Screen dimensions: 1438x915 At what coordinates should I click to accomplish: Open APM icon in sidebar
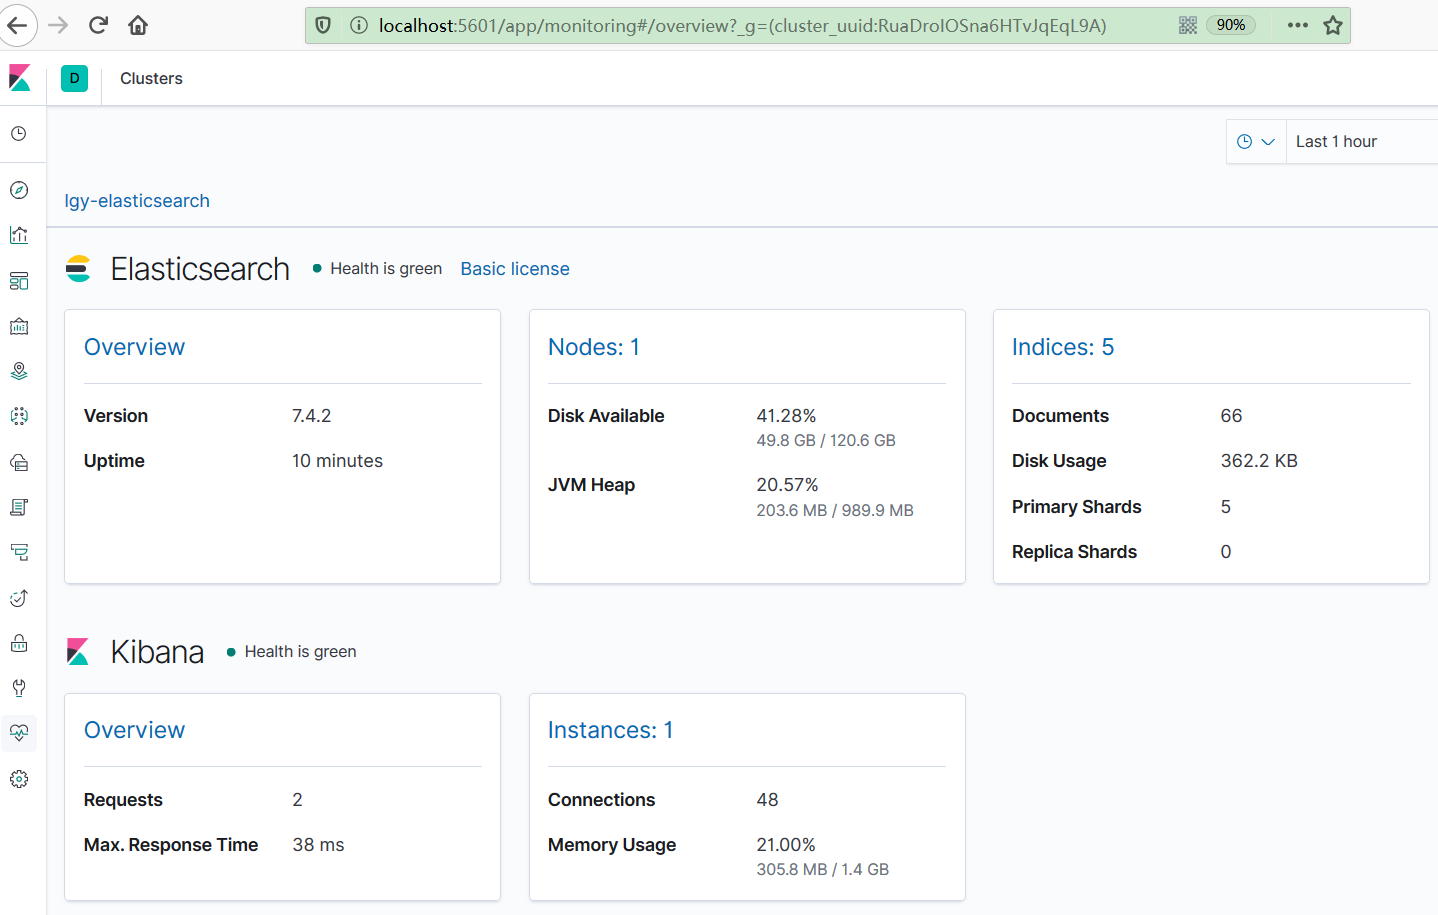[19, 552]
